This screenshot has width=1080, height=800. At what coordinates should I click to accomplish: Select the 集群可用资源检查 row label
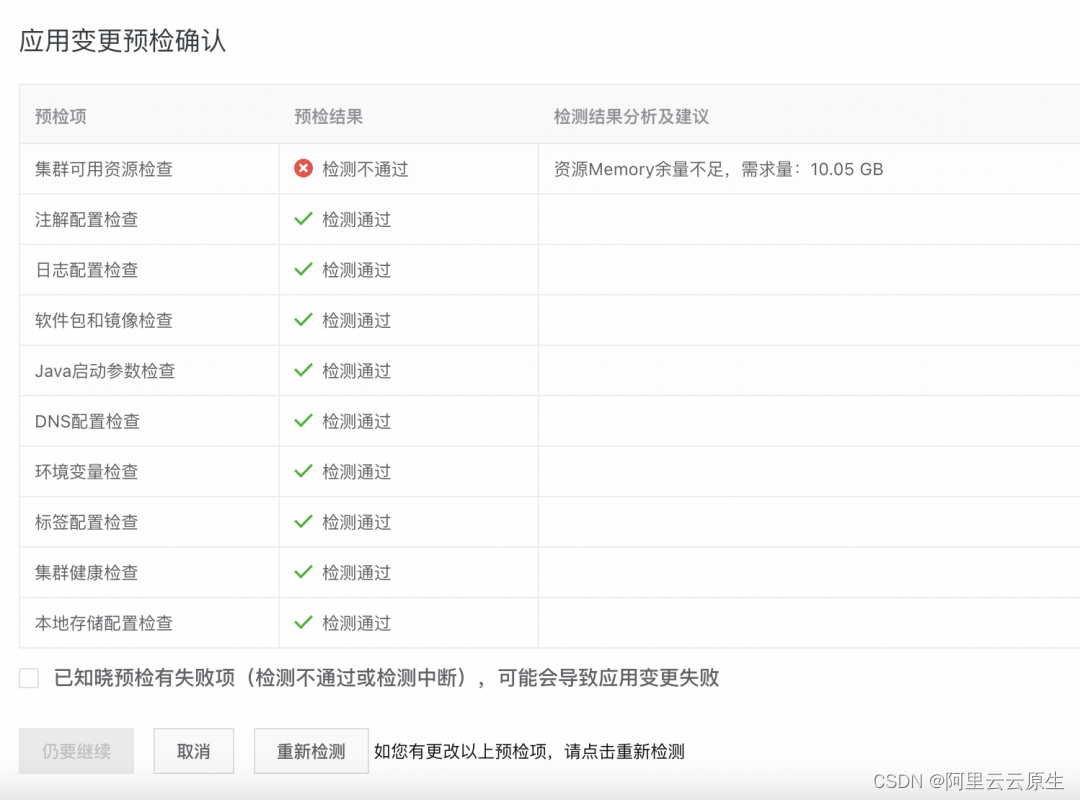(x=104, y=169)
